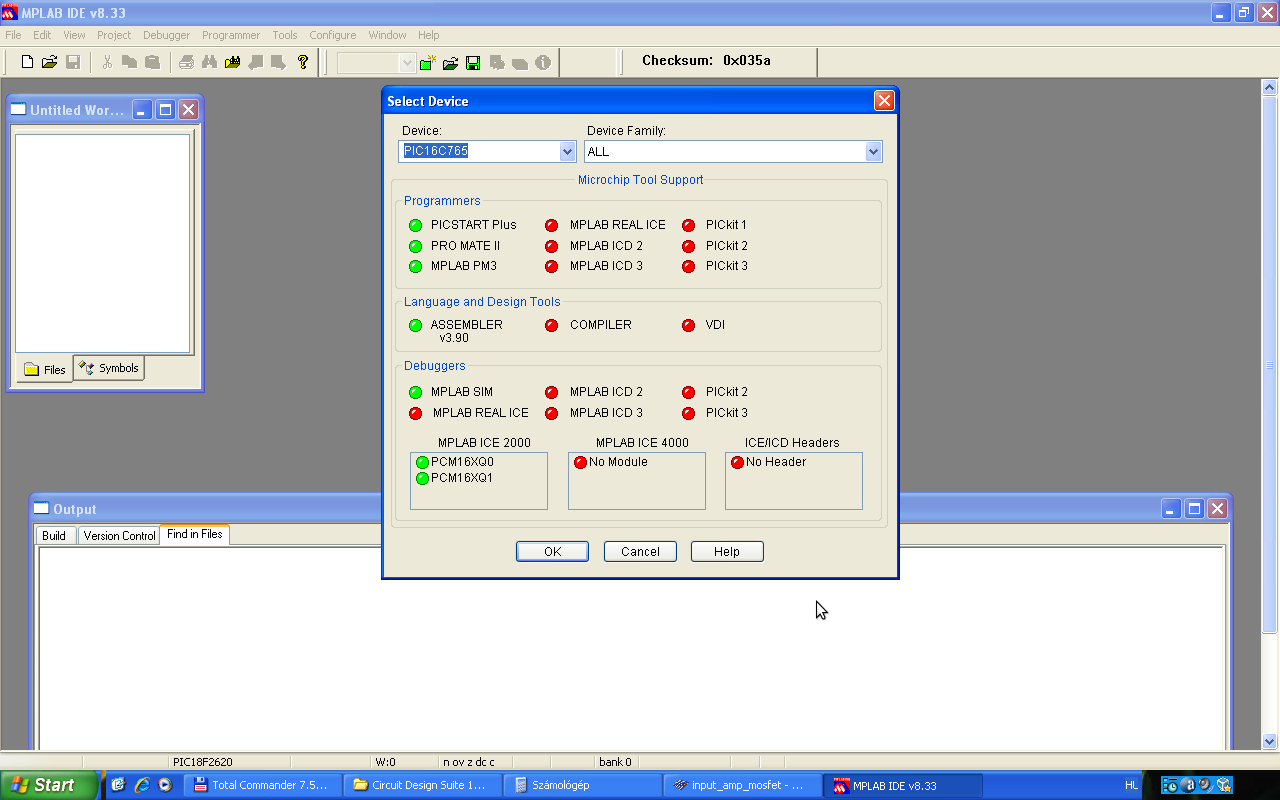1280x800 pixels.
Task: Minimize the Output window
Action: coord(1172,509)
